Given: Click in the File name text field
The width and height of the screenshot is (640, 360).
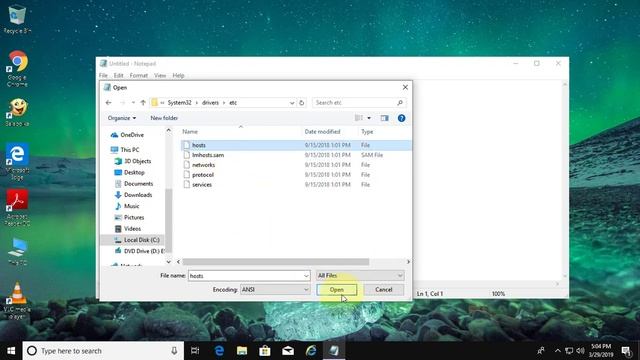Looking at the screenshot, I should [246, 276].
